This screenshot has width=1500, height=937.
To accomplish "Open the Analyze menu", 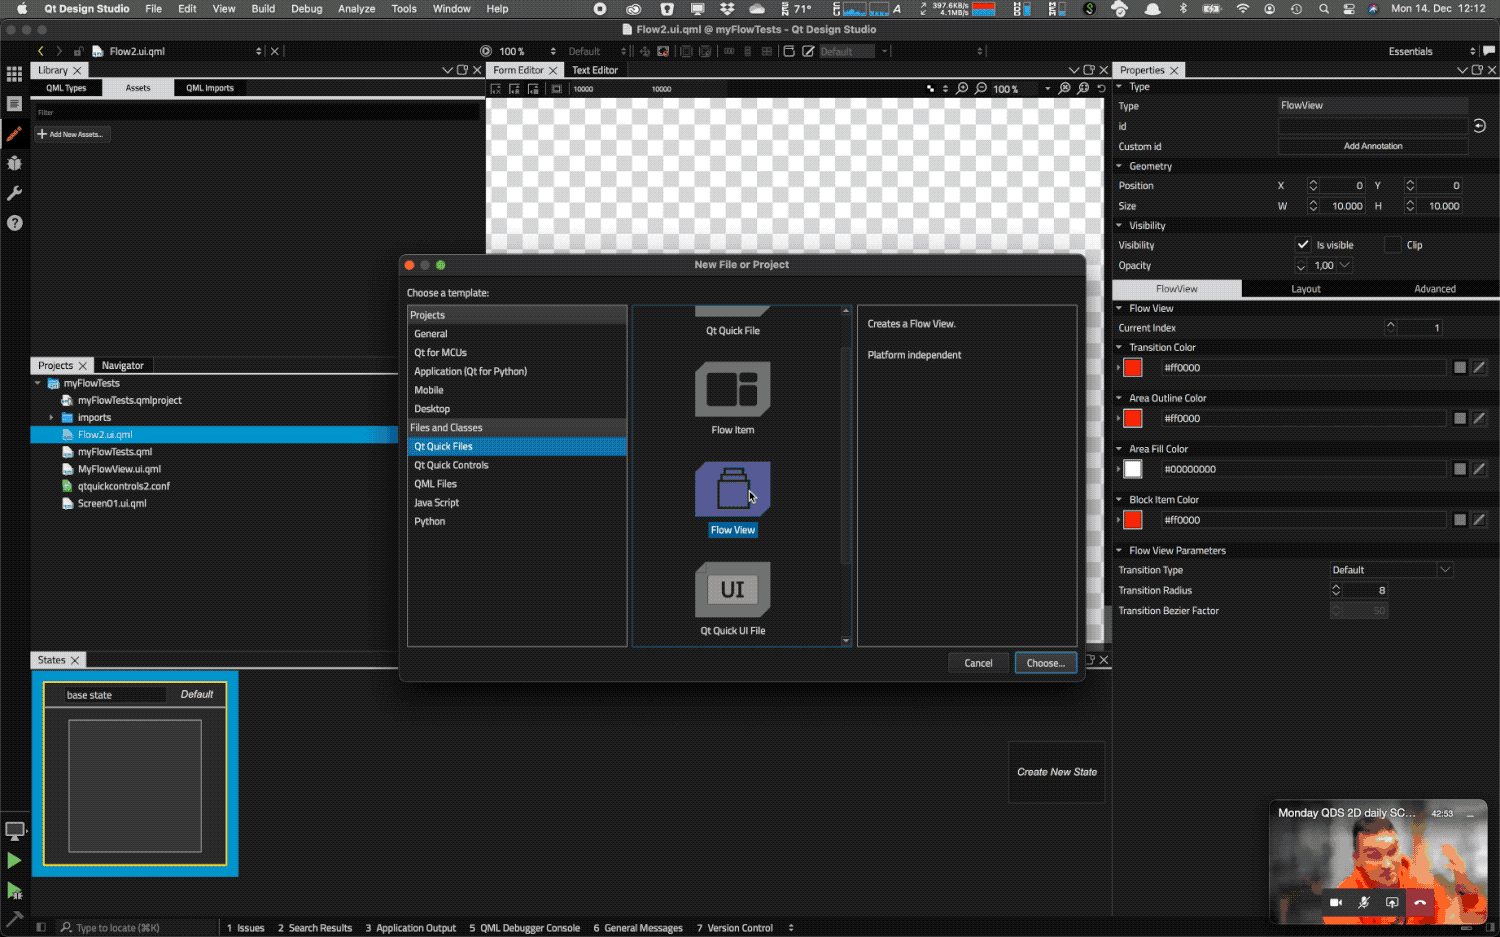I will click(x=356, y=9).
